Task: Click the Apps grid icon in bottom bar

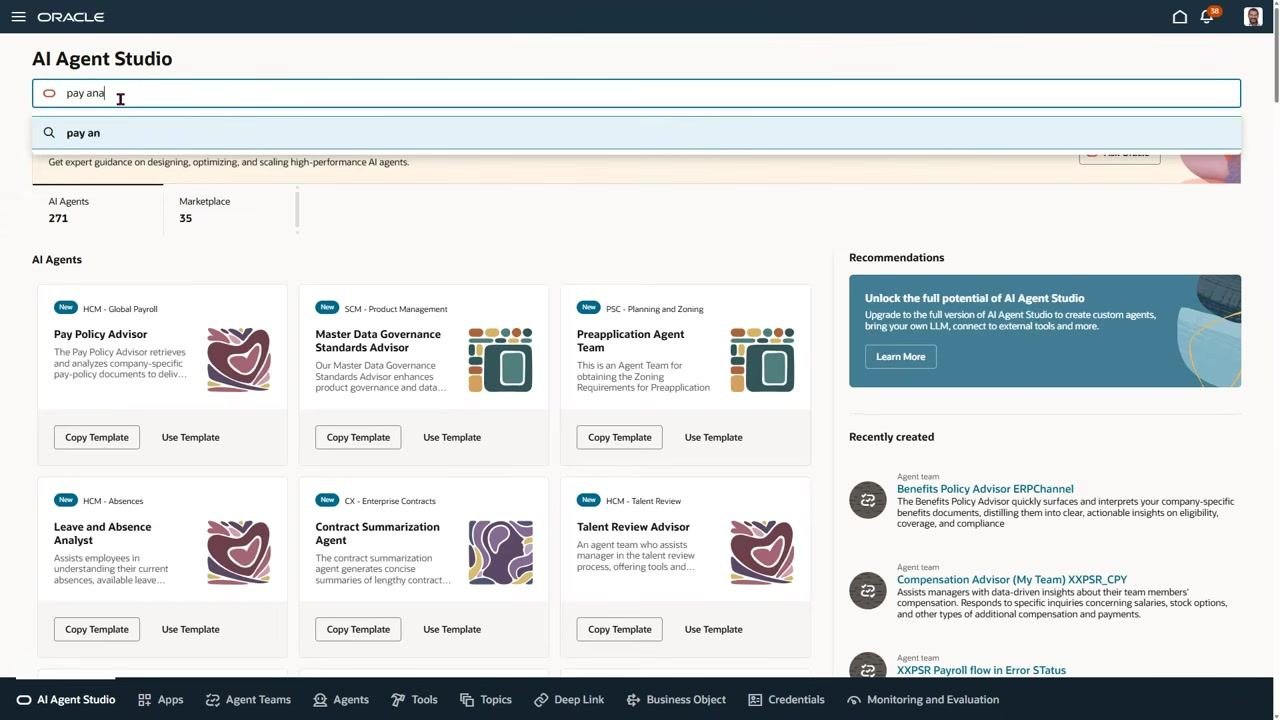Action: 145,700
